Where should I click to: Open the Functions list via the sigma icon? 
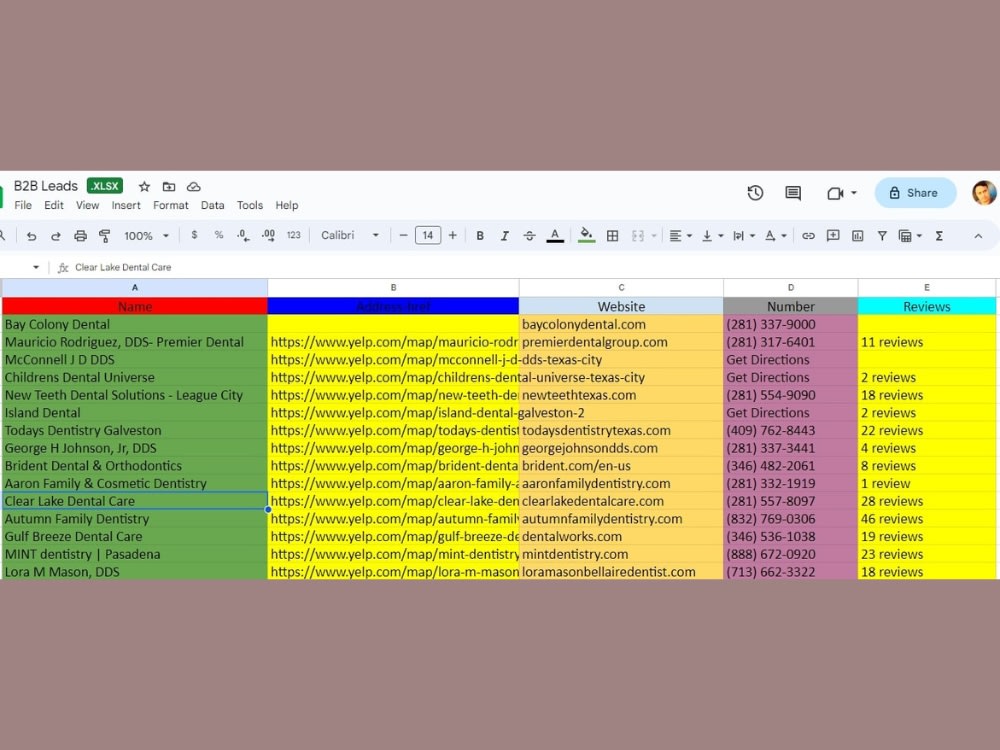click(938, 236)
